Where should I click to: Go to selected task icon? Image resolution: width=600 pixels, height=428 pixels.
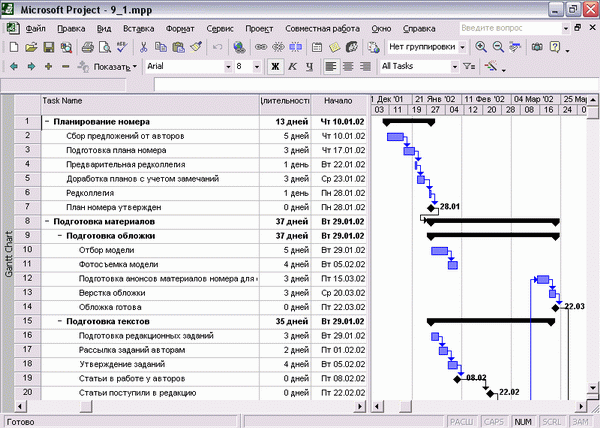[x=515, y=47]
